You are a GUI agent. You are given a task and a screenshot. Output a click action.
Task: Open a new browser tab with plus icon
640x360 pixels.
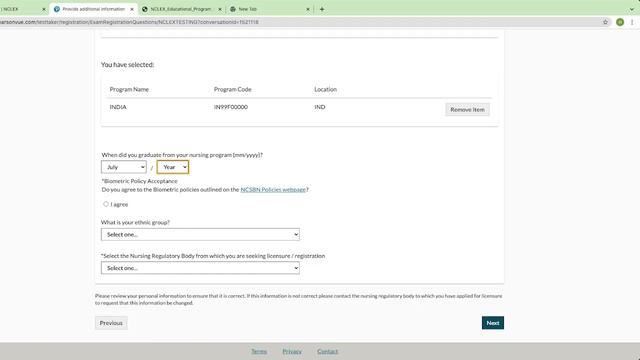pos(322,9)
